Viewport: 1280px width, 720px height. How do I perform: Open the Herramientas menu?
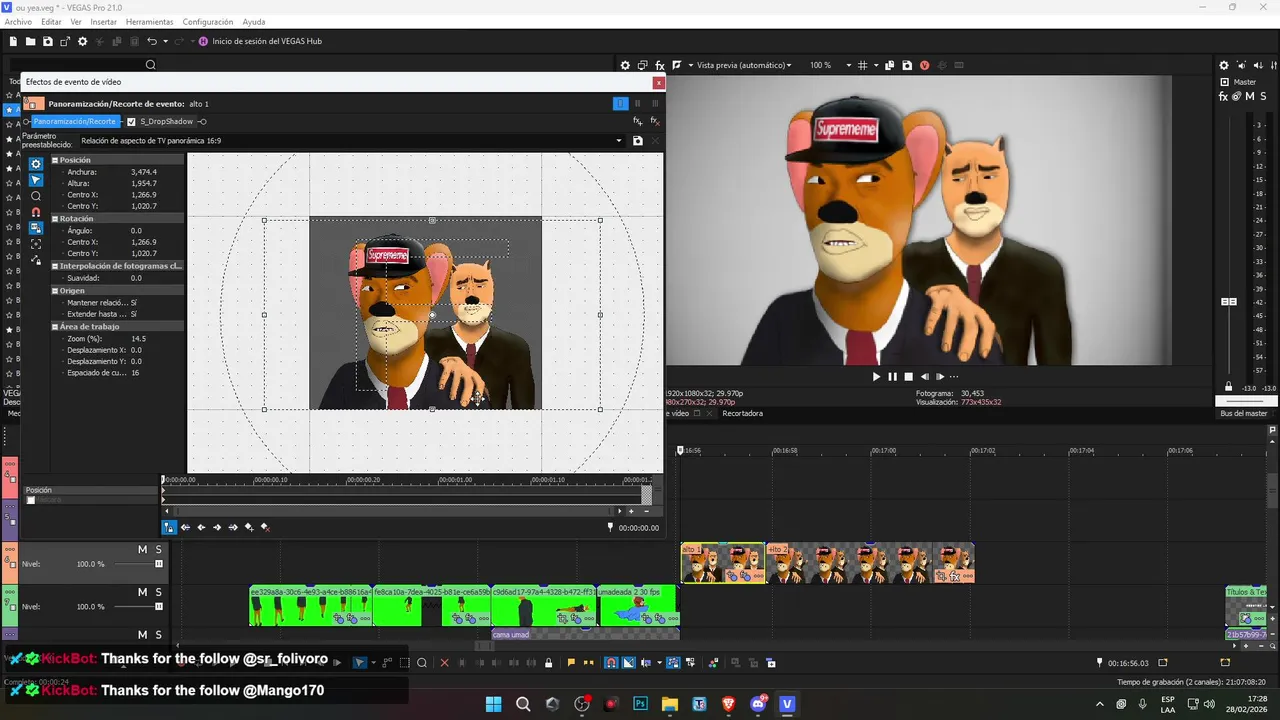tap(149, 22)
